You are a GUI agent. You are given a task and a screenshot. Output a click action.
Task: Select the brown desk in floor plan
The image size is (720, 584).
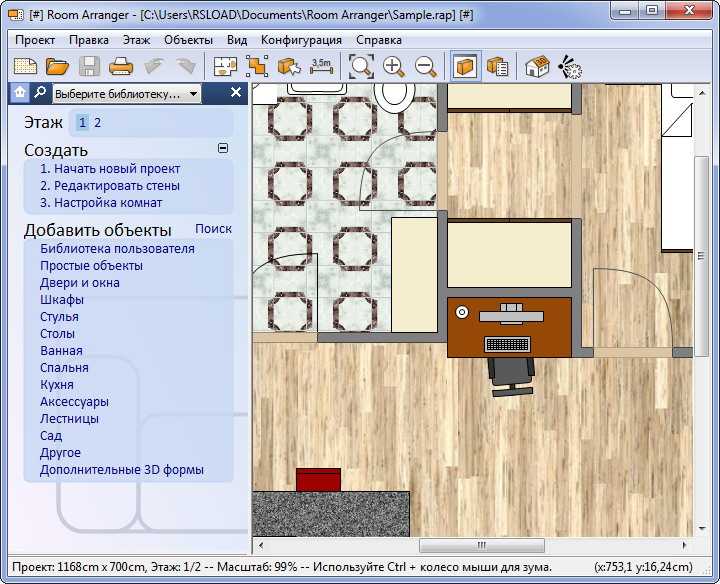click(x=509, y=327)
